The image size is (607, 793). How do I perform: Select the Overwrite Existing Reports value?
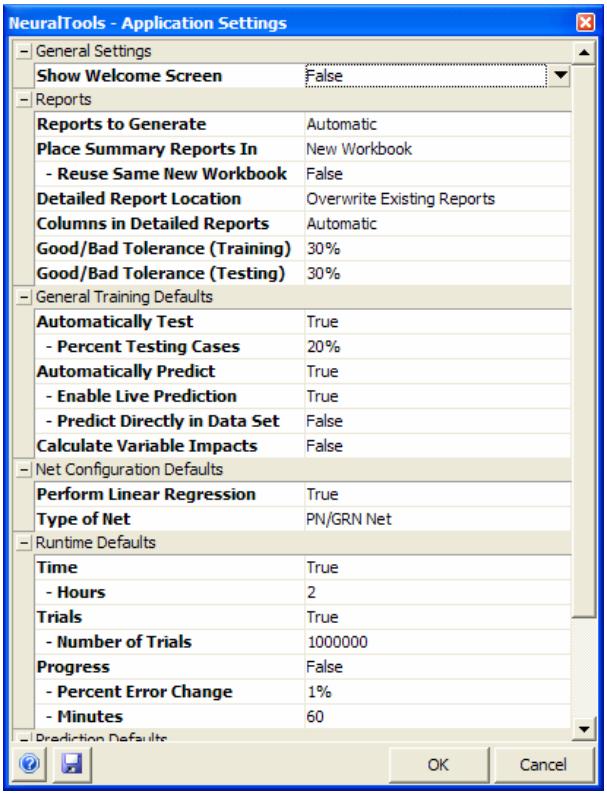click(438, 199)
